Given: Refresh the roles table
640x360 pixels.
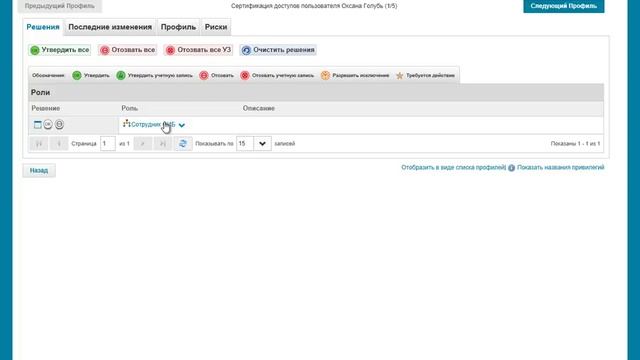Looking at the screenshot, I should click(x=183, y=144).
